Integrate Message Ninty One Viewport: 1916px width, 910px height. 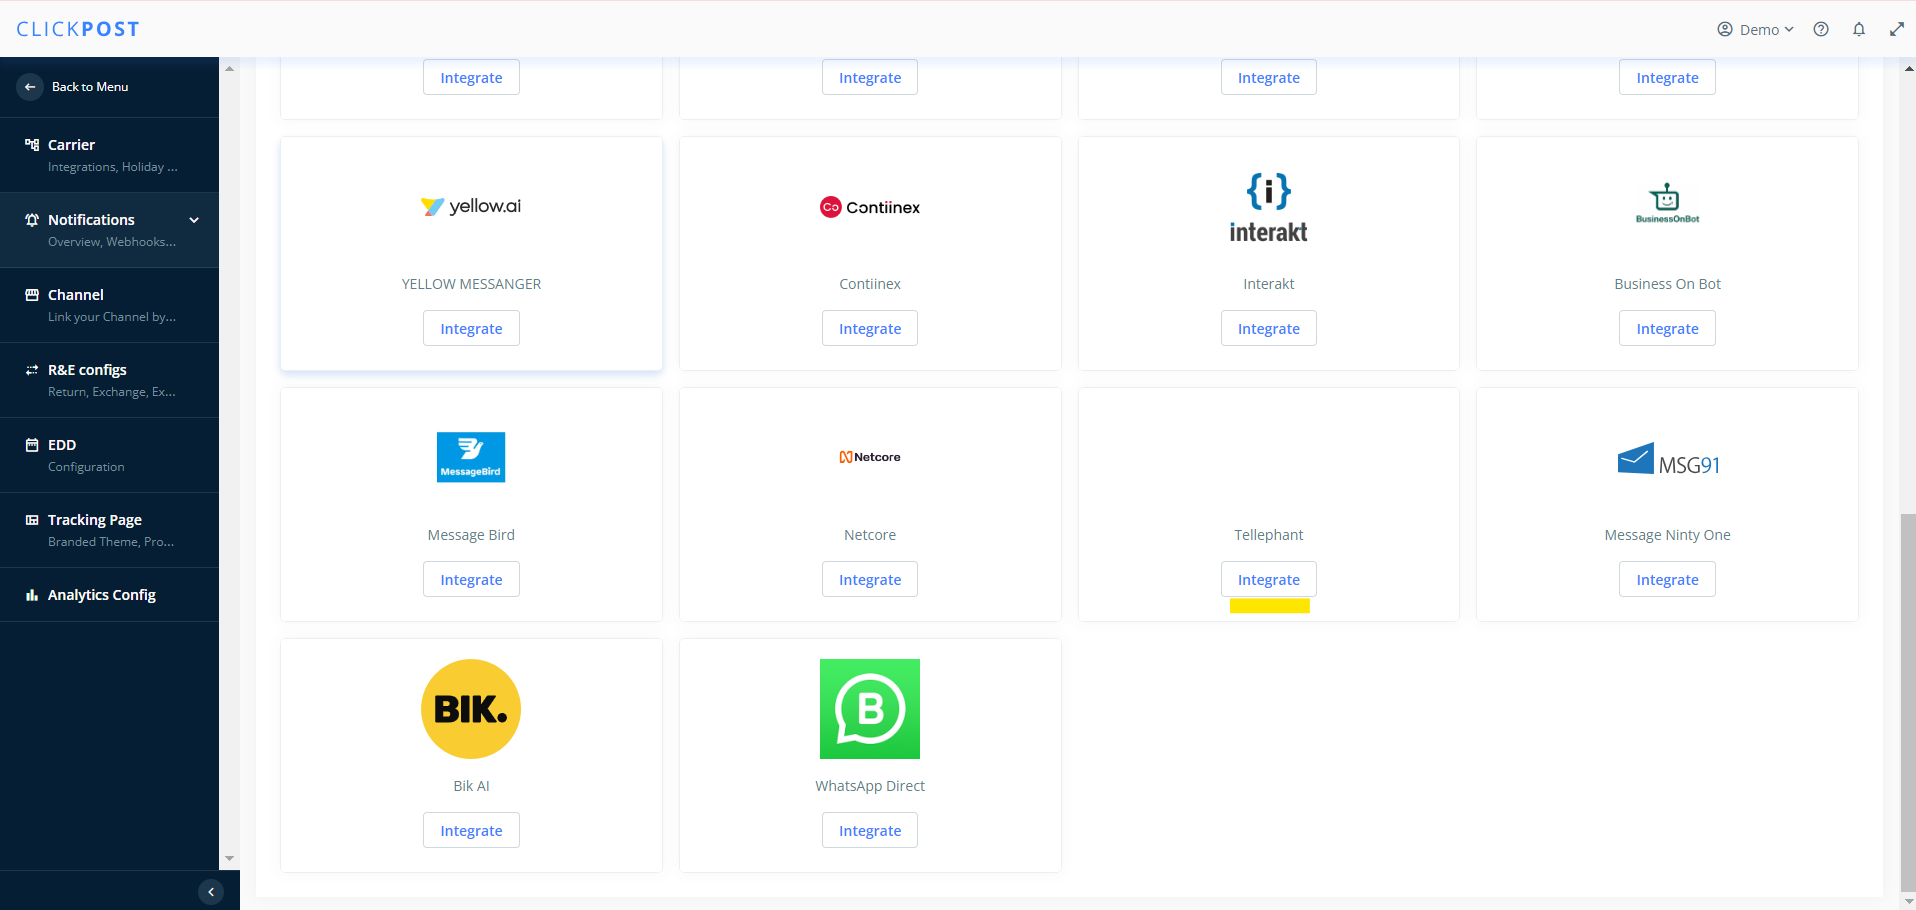point(1667,580)
